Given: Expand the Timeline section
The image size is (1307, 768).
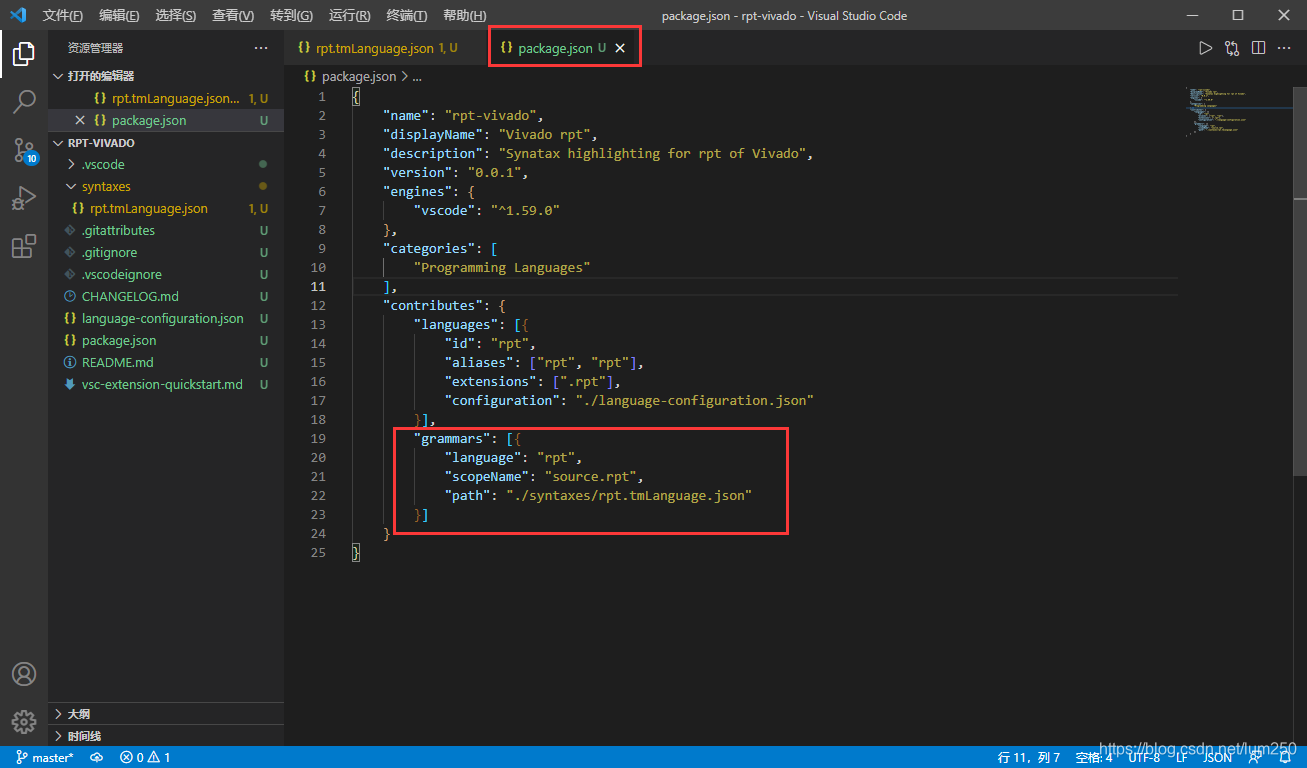Looking at the screenshot, I should pos(58,736).
